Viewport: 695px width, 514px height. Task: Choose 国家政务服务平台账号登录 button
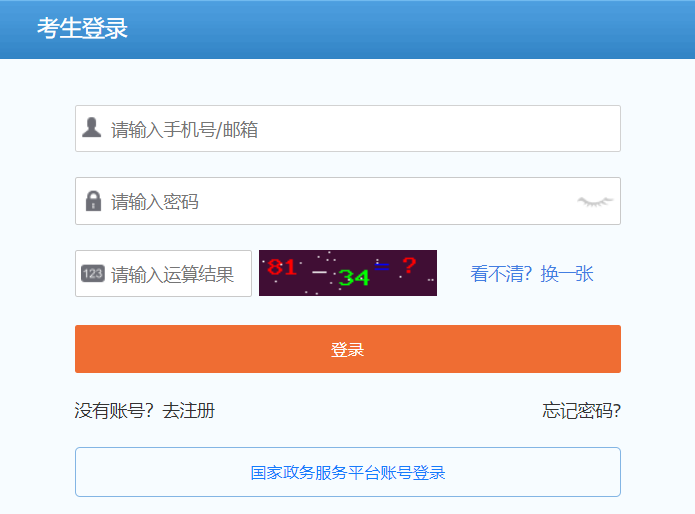click(x=347, y=472)
